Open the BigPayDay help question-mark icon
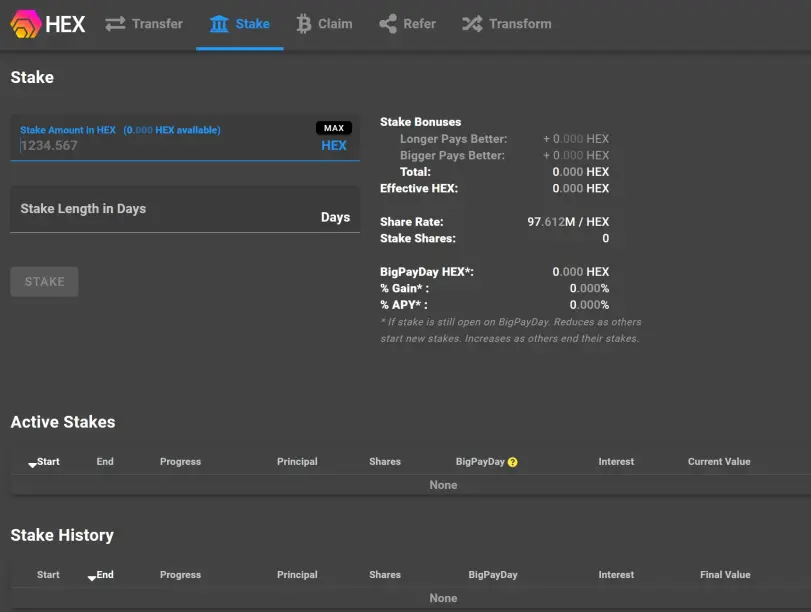 pos(513,462)
